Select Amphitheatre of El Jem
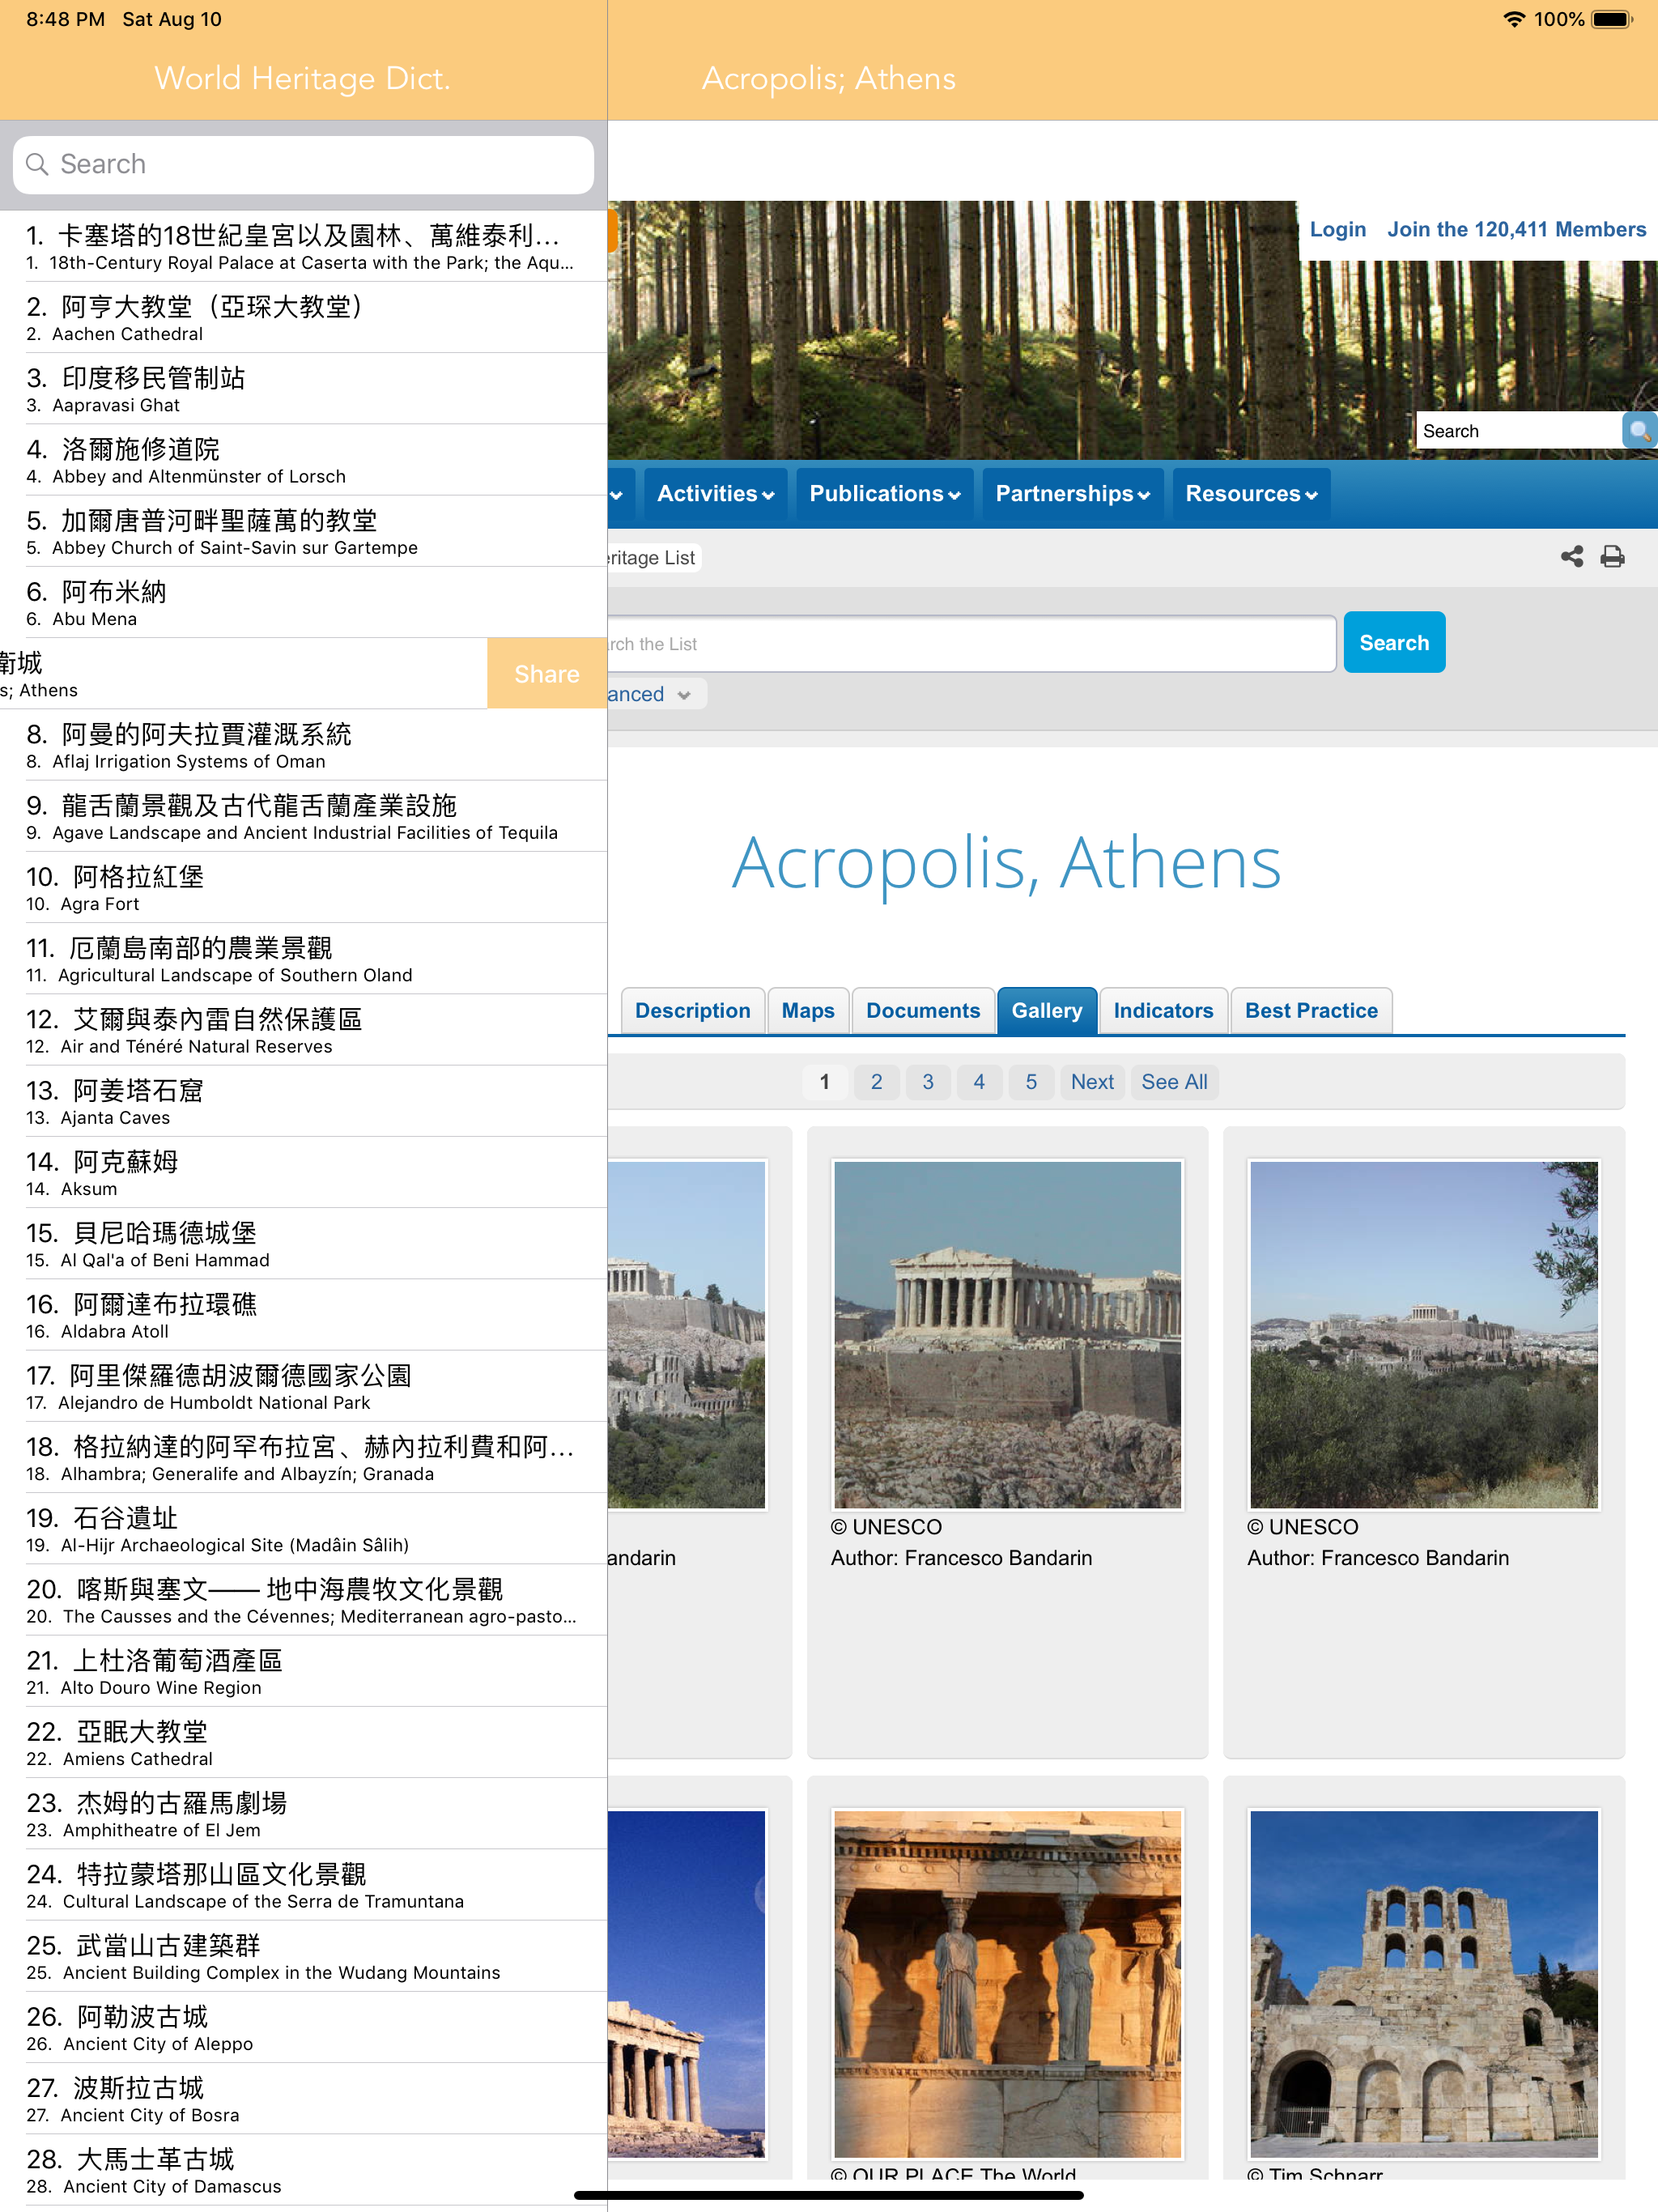1658x2212 pixels. click(x=303, y=1814)
